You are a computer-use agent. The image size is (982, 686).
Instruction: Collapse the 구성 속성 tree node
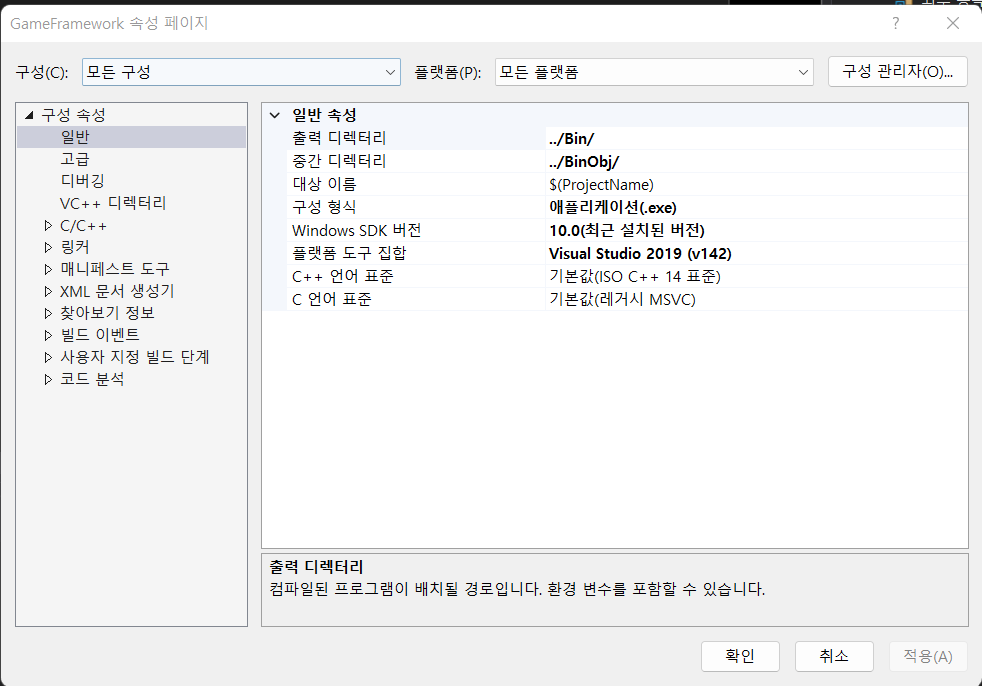(29, 115)
